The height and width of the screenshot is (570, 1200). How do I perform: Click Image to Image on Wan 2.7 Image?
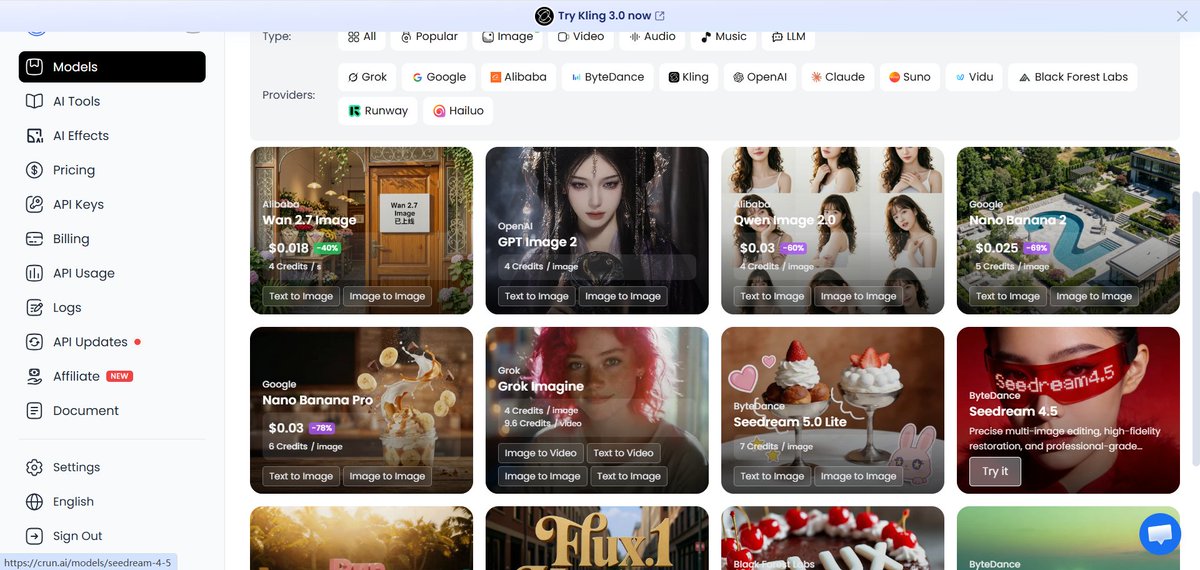pos(387,296)
